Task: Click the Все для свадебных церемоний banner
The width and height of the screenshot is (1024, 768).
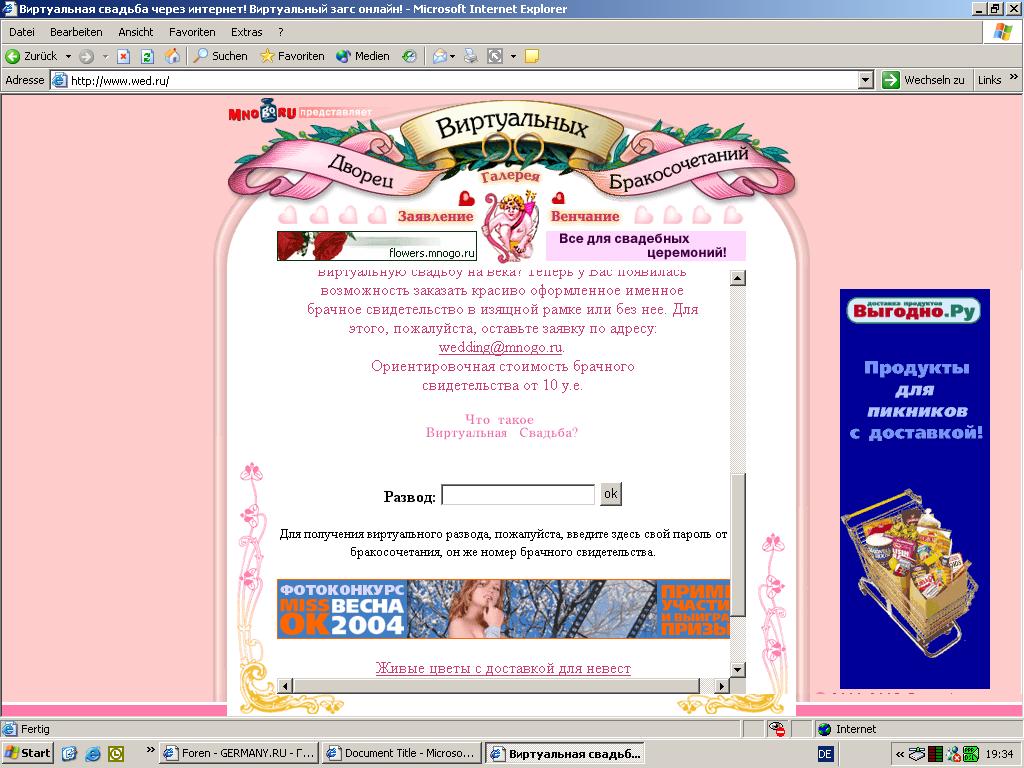Action: click(645, 246)
